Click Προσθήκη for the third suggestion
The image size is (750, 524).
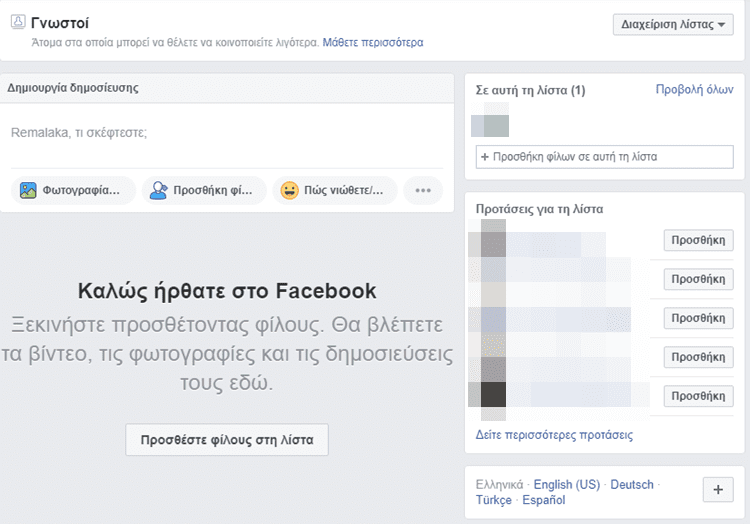[x=698, y=318]
